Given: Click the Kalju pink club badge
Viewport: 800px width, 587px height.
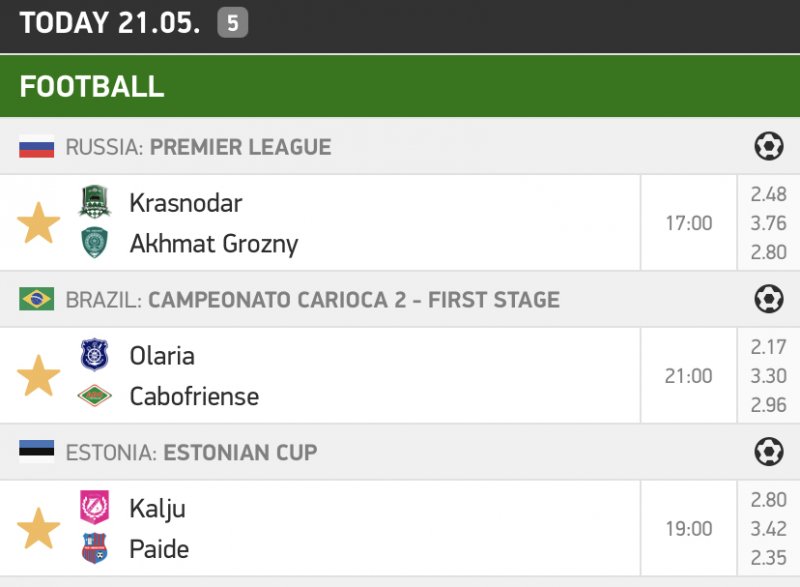Looking at the screenshot, I should (94, 508).
